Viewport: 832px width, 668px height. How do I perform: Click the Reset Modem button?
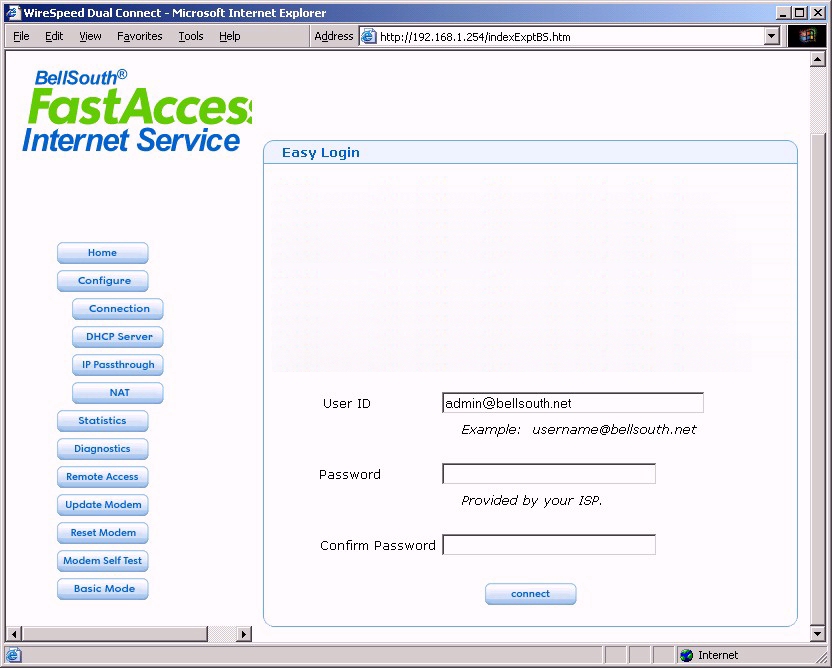click(x=102, y=533)
